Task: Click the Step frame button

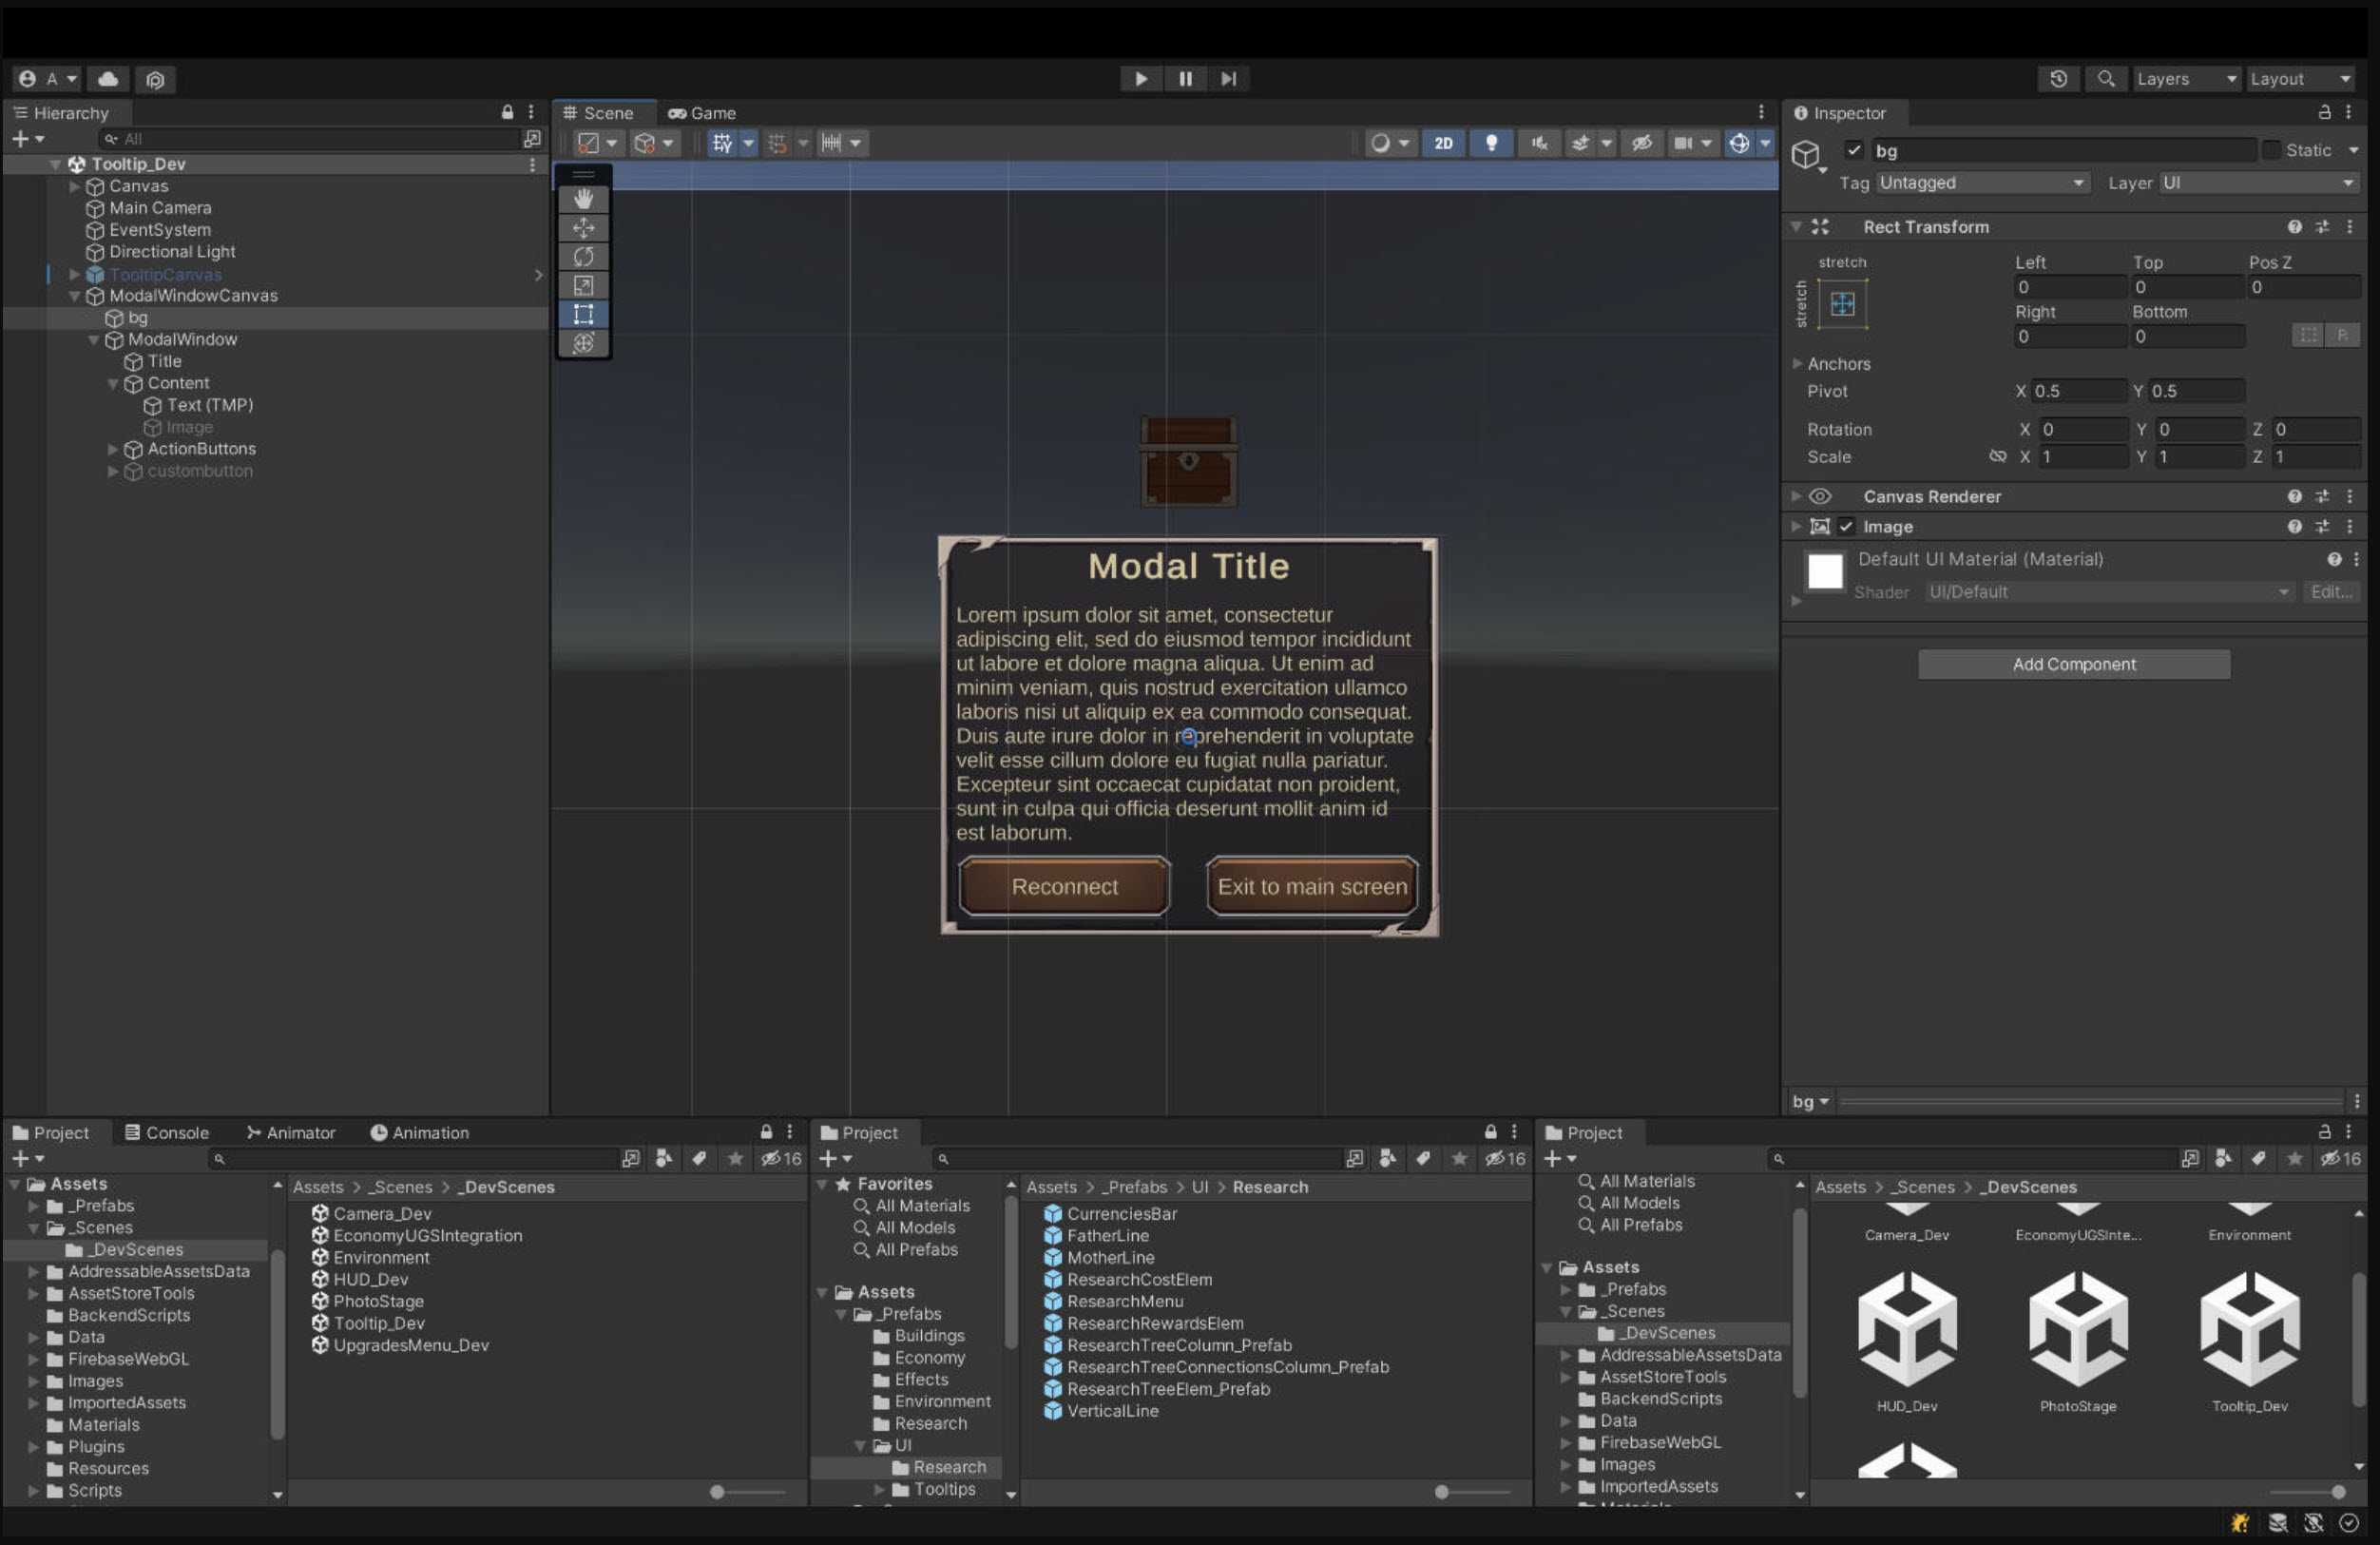Action: coord(1229,79)
